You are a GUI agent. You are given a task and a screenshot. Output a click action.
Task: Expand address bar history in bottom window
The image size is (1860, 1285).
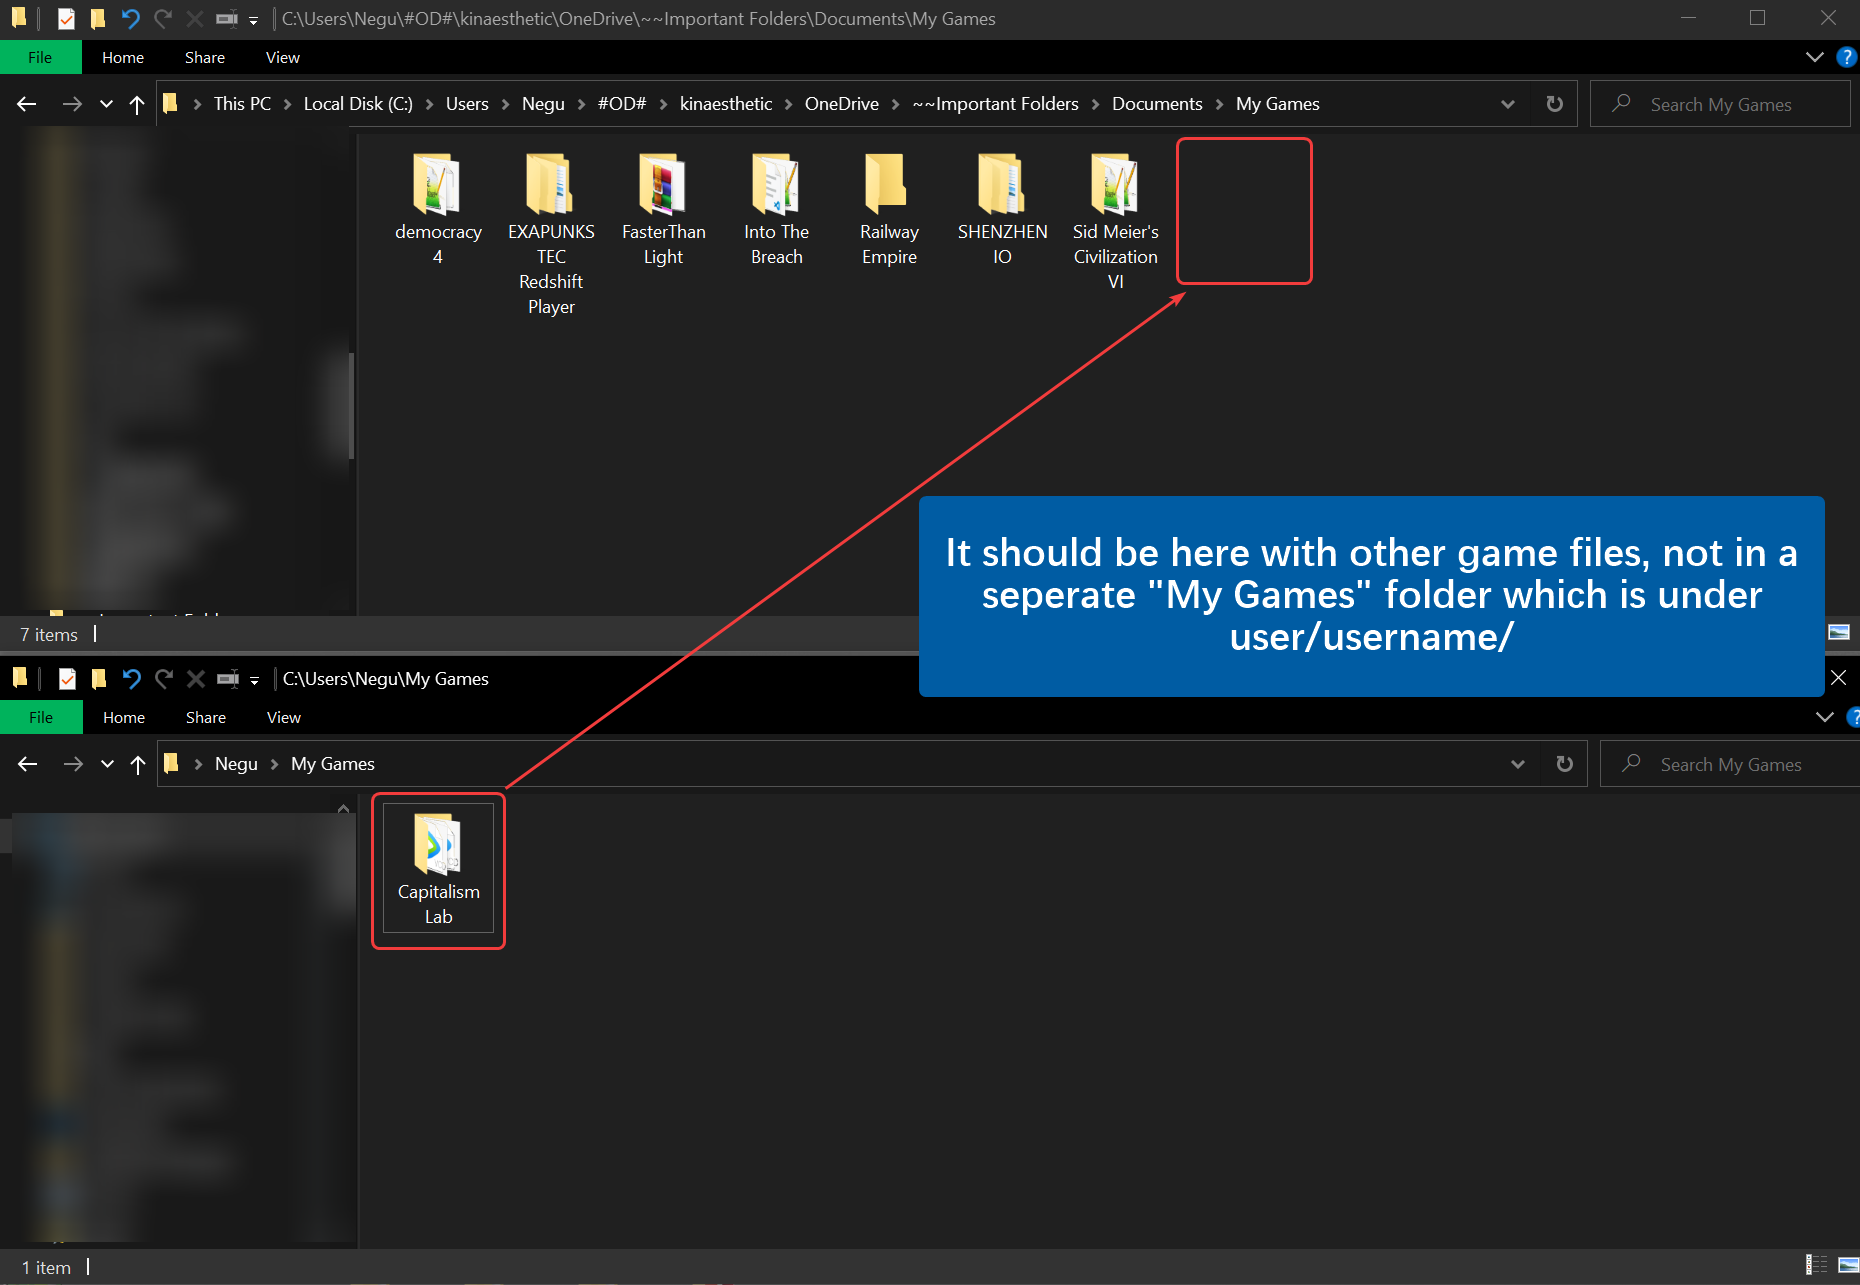(1518, 764)
